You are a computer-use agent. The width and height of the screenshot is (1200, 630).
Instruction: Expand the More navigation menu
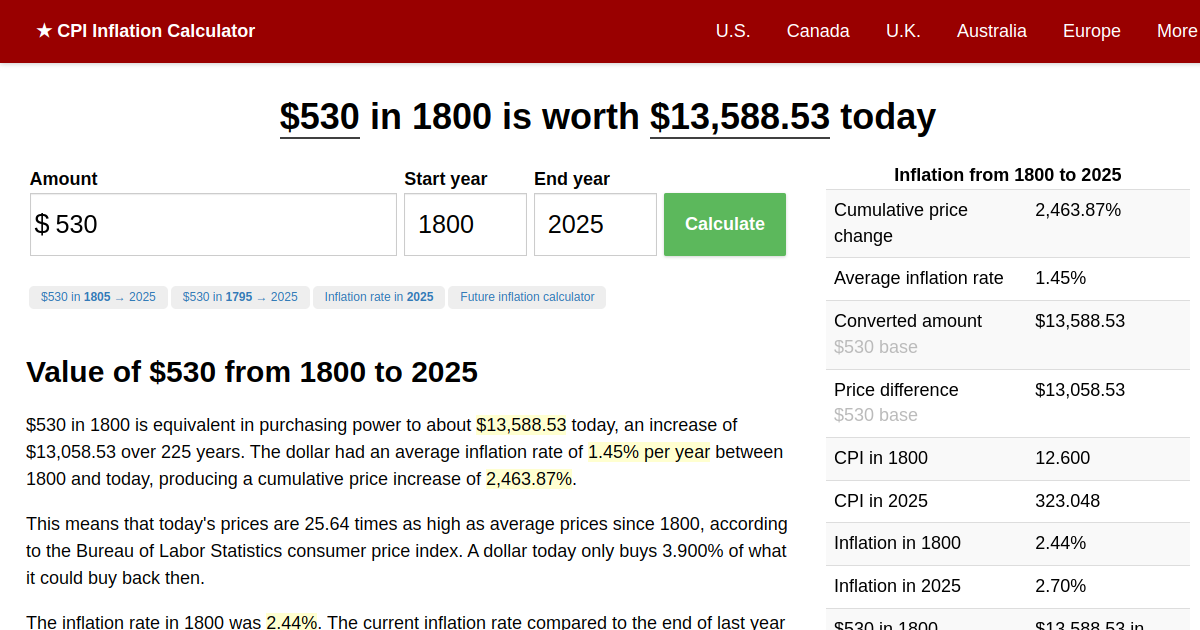click(x=1176, y=31)
